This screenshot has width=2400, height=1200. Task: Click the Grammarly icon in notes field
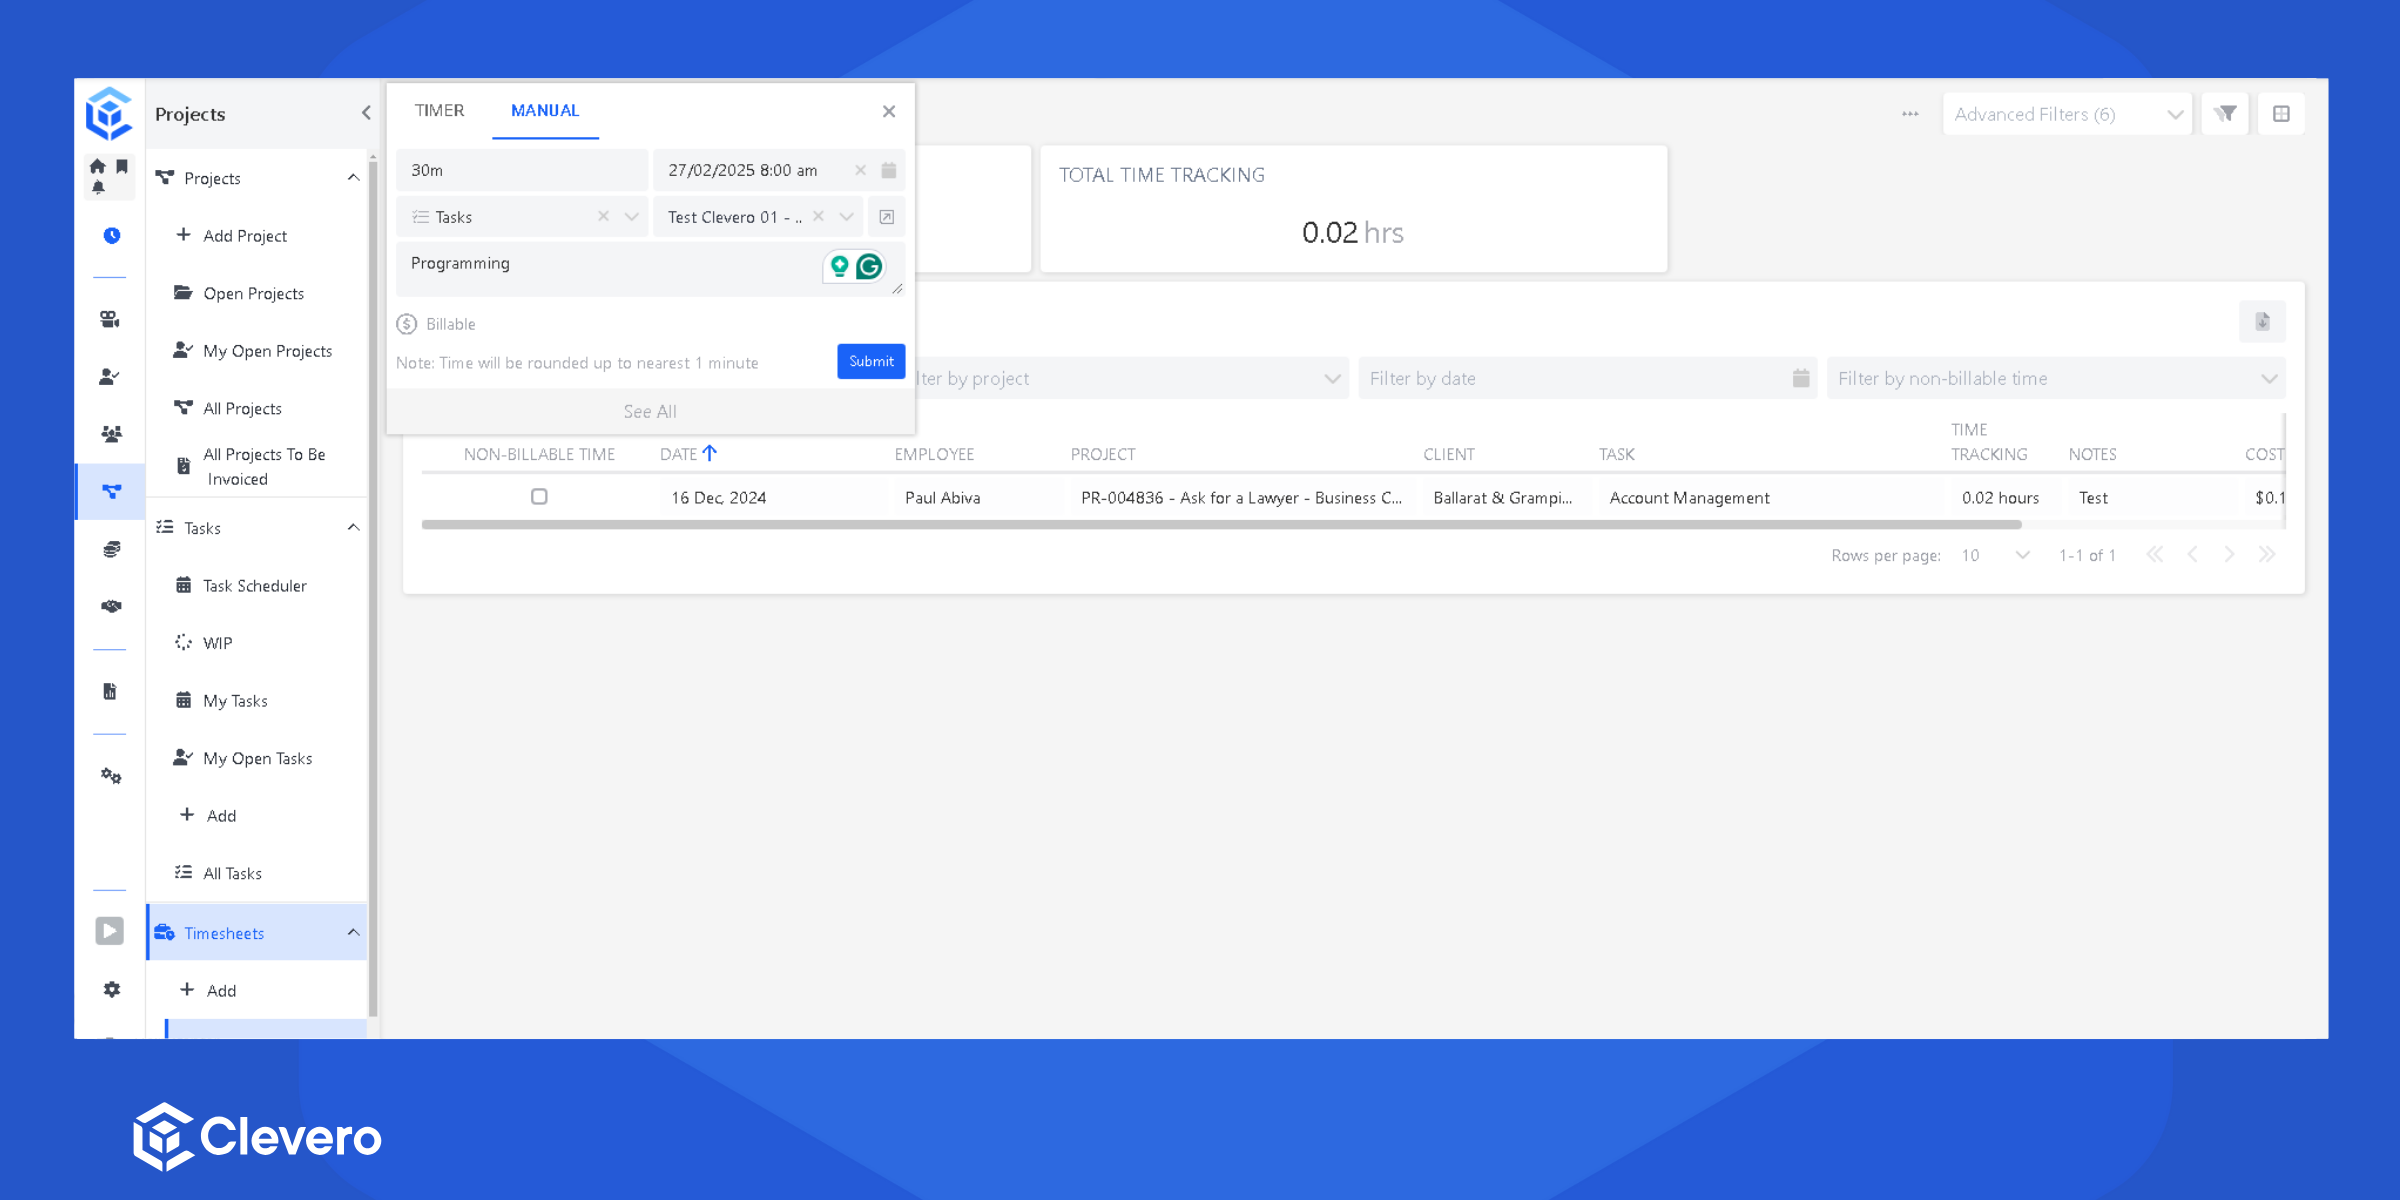[x=869, y=266]
